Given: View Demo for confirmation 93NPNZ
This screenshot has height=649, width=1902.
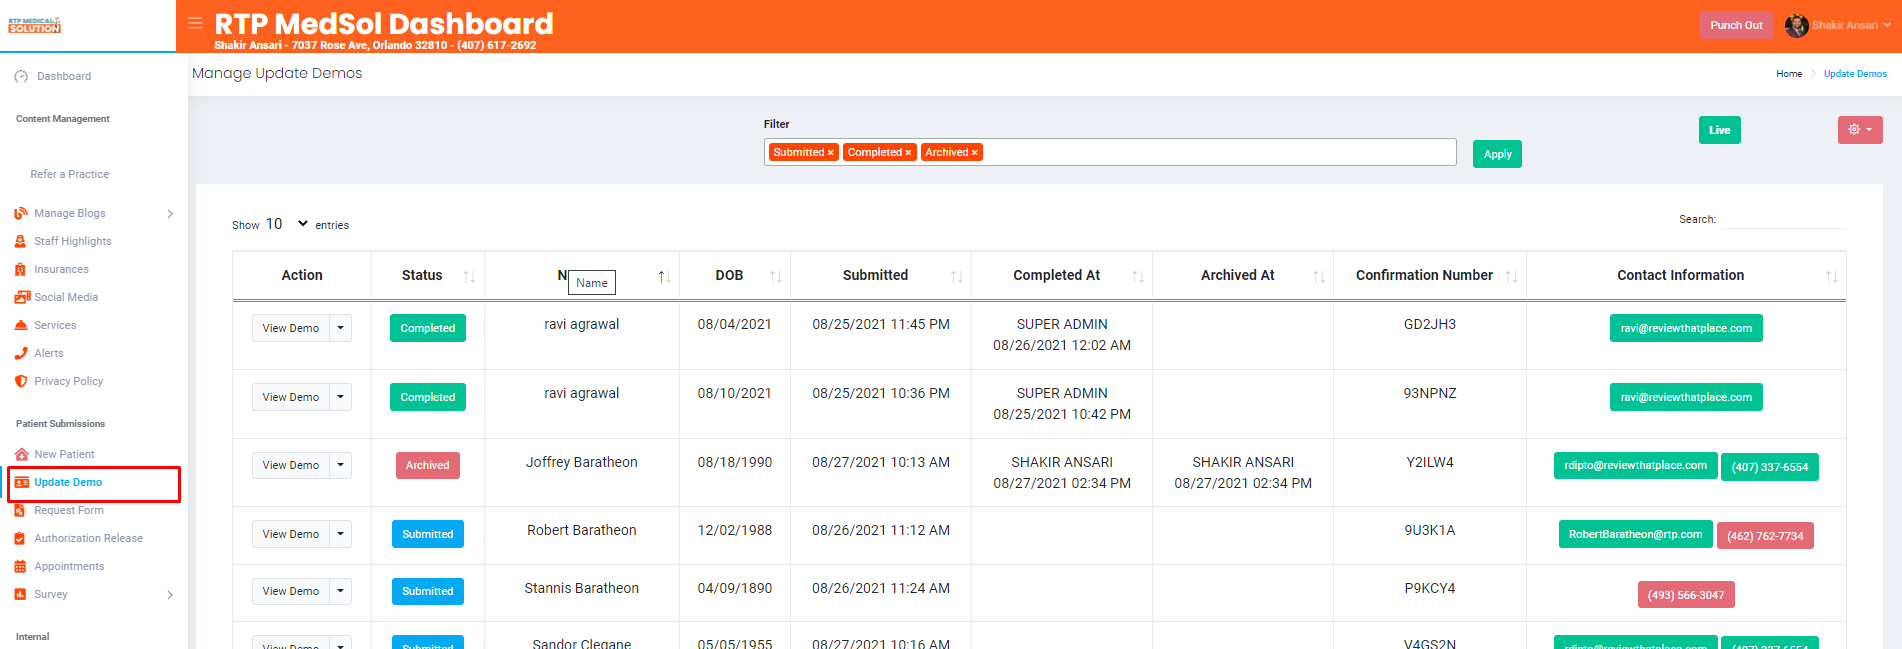Looking at the screenshot, I should pos(291,397).
